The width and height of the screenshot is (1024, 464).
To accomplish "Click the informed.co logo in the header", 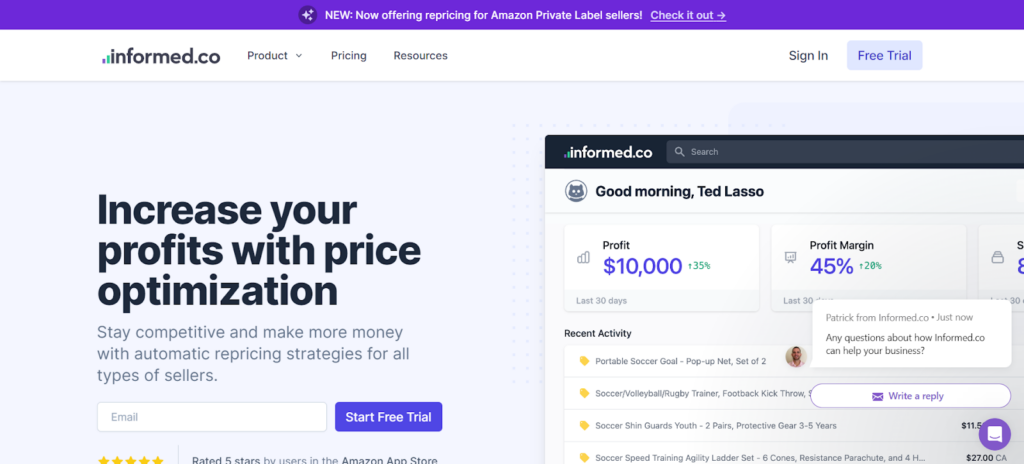I will (161, 56).
